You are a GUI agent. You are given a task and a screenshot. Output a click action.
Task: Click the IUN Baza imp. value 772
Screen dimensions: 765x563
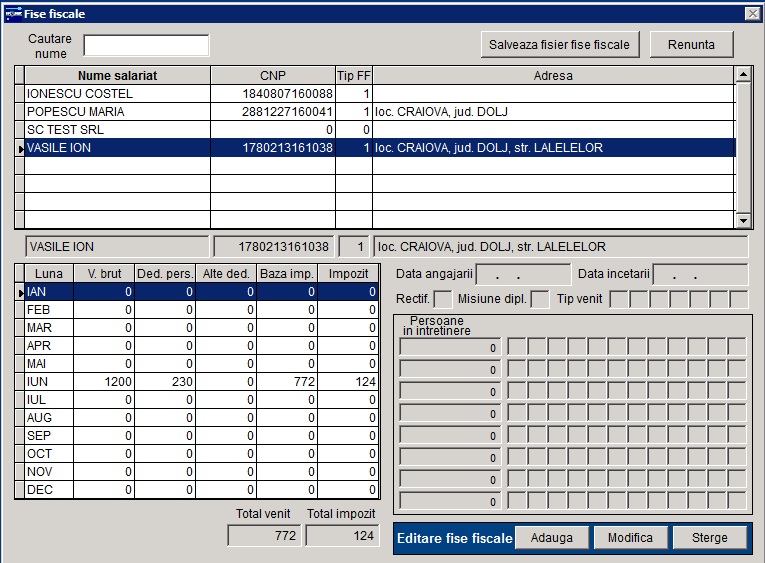tap(287, 382)
